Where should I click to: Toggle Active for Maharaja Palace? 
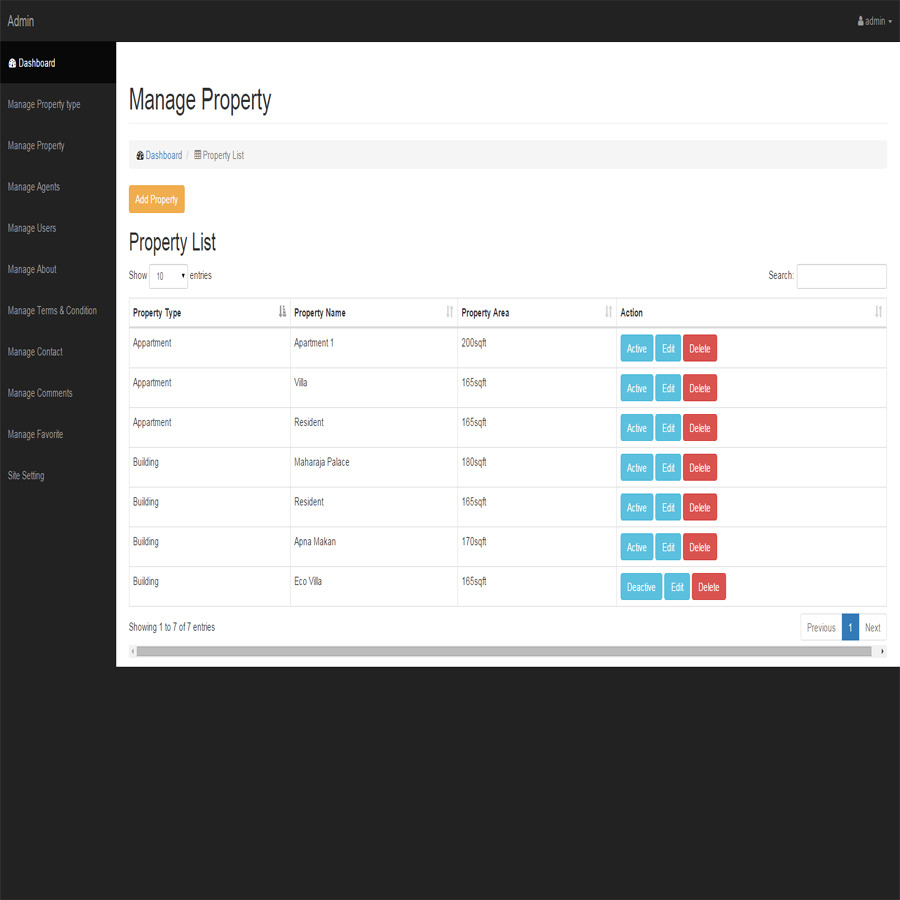pyautogui.click(x=637, y=468)
